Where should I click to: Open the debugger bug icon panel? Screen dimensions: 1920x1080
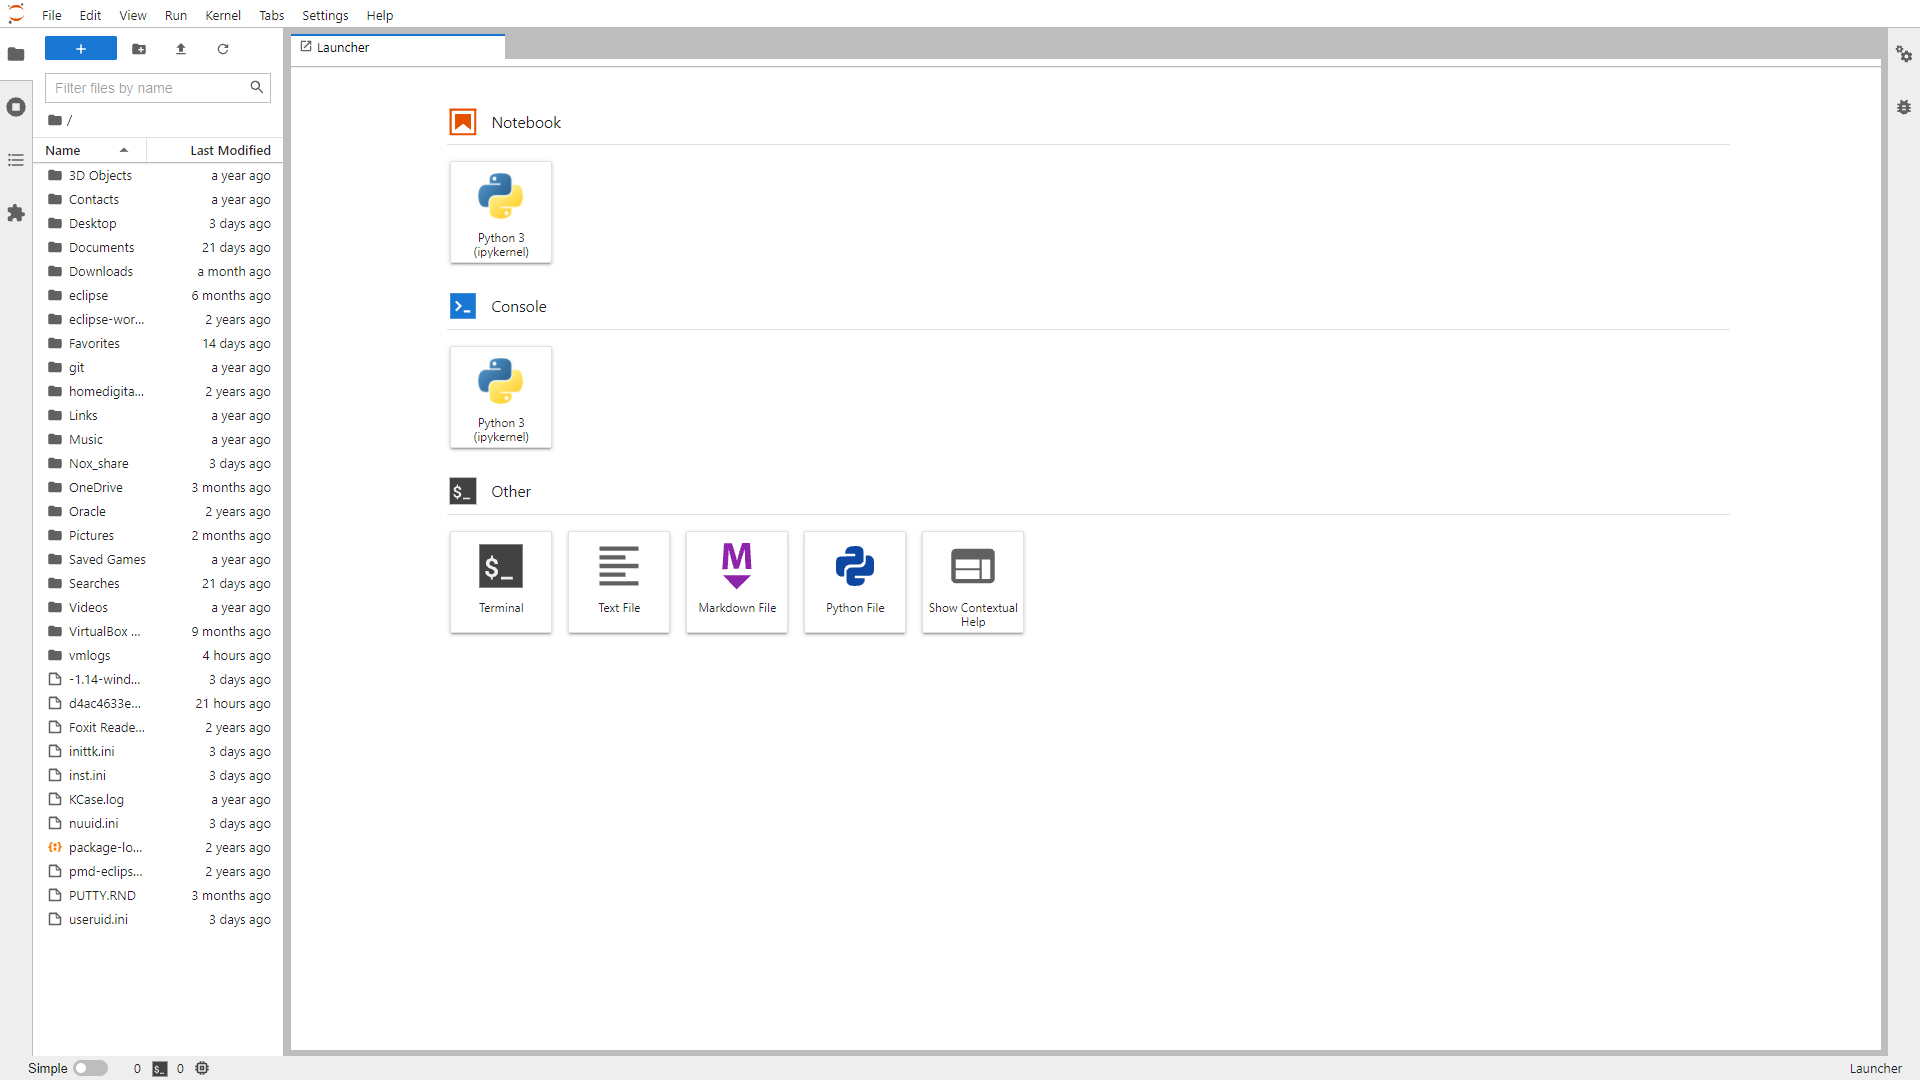coord(1904,107)
